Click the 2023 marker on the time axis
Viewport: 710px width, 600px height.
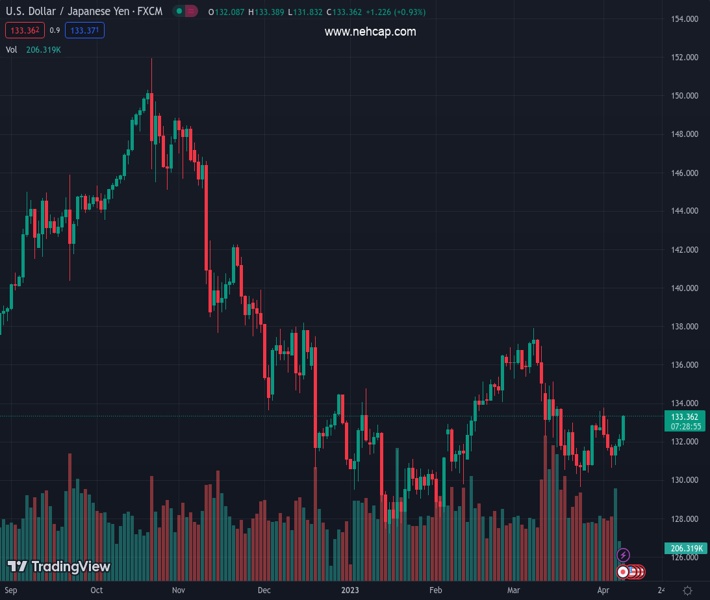(x=349, y=591)
